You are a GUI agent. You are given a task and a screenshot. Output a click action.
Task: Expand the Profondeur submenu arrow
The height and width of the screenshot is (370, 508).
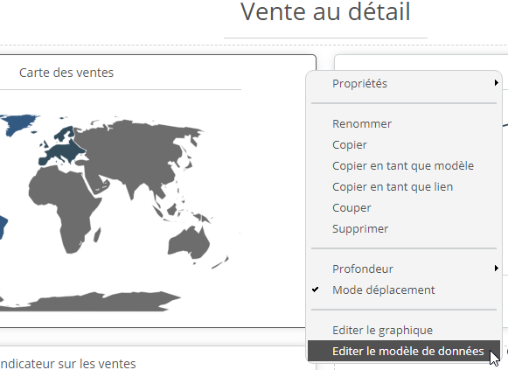click(496, 268)
